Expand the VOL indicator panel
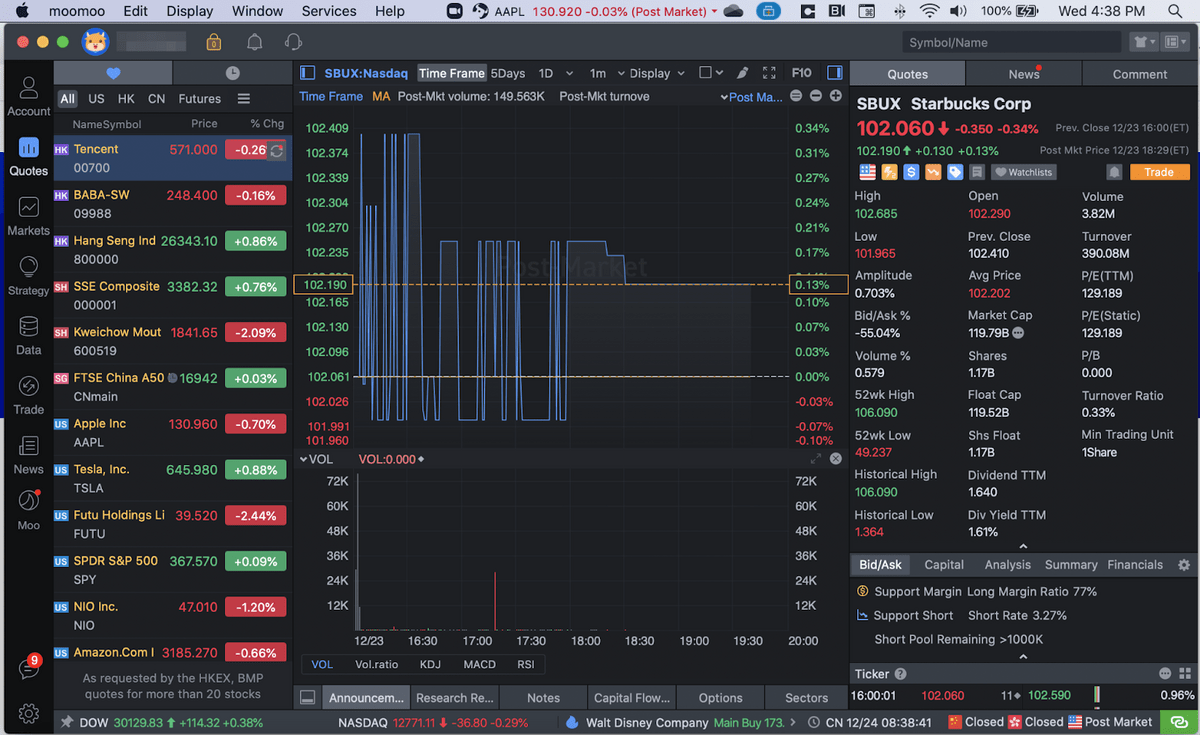 pos(815,459)
